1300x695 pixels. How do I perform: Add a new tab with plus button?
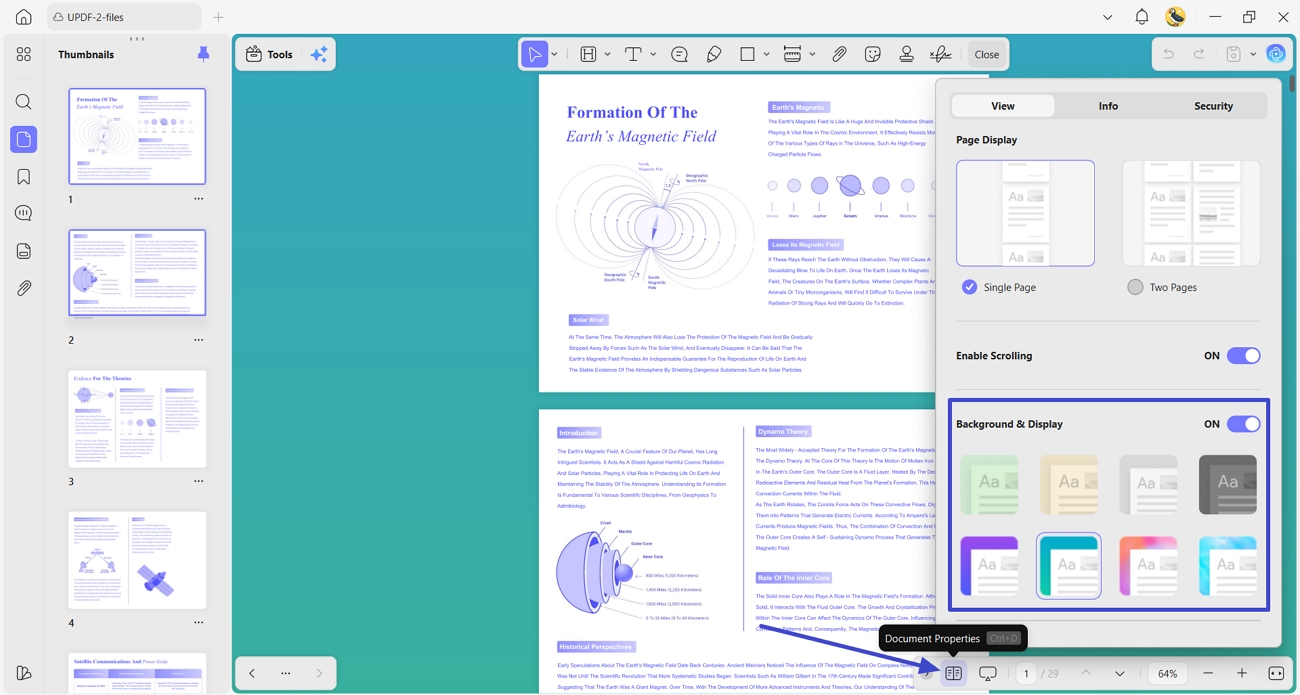[x=218, y=17]
